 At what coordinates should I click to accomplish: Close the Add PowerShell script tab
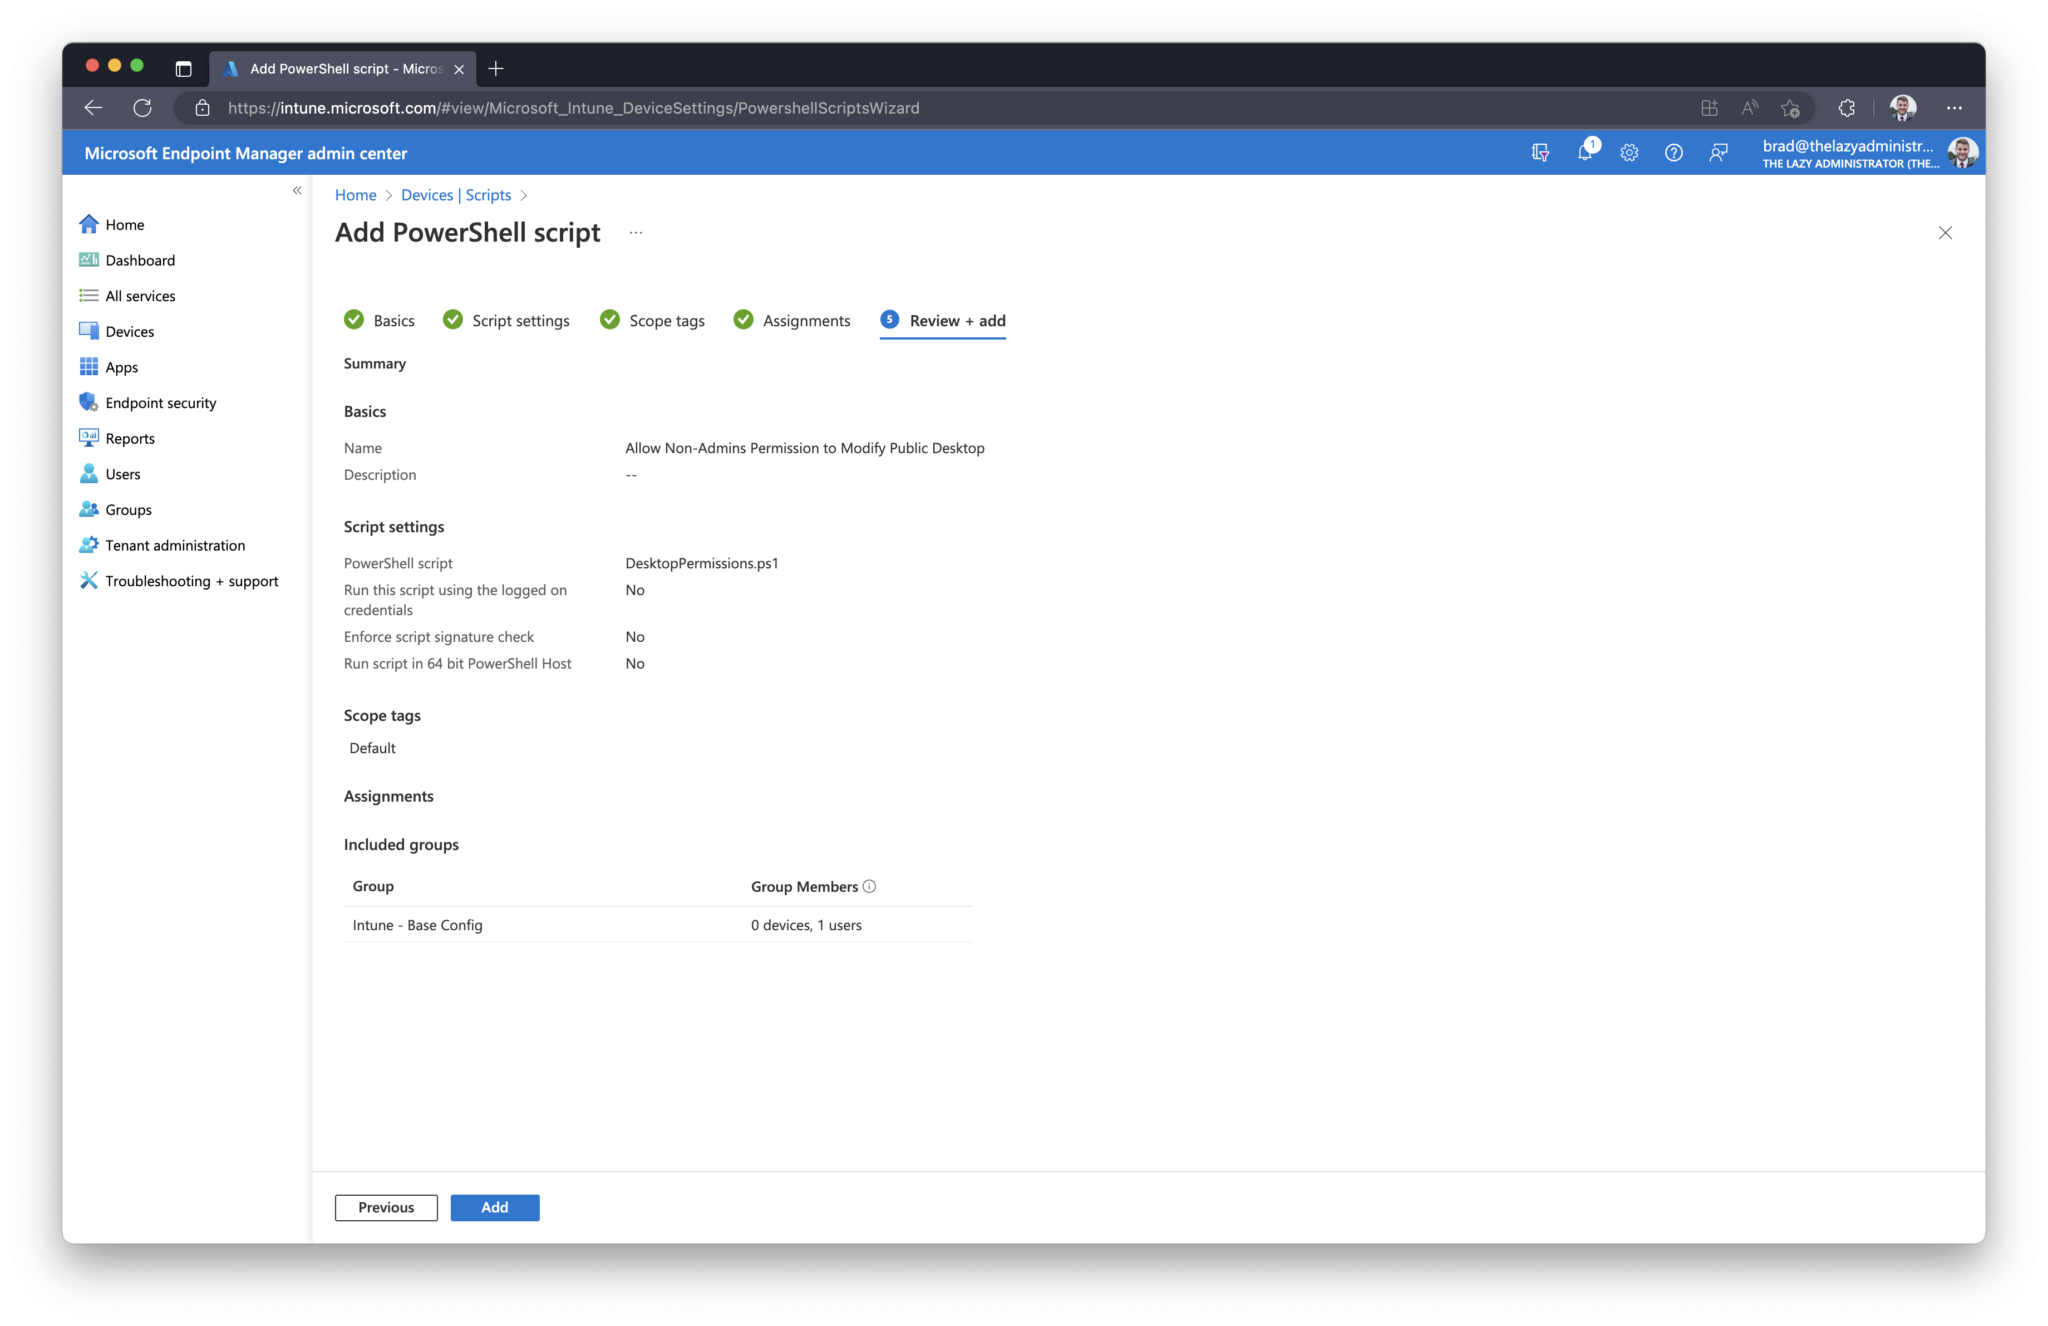click(x=459, y=69)
